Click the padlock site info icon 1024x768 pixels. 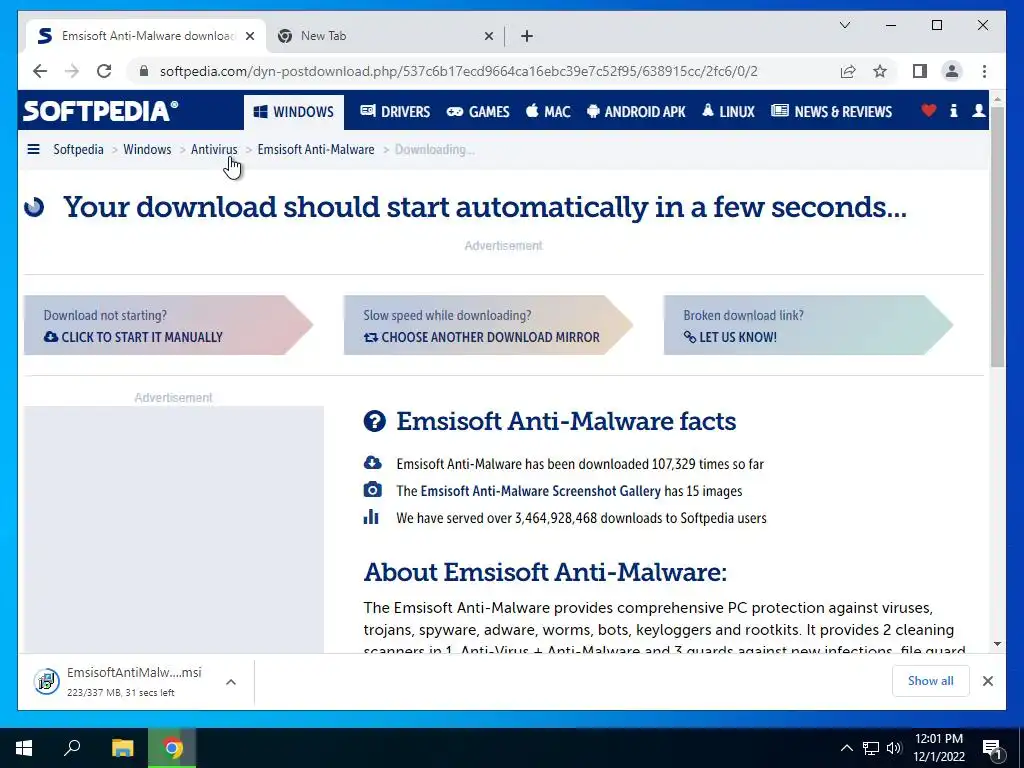[144, 71]
